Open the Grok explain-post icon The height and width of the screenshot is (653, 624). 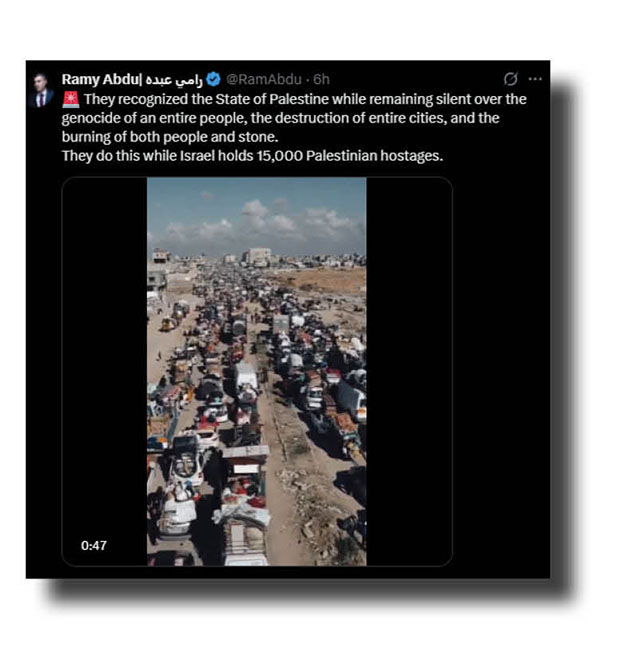[x=510, y=79]
